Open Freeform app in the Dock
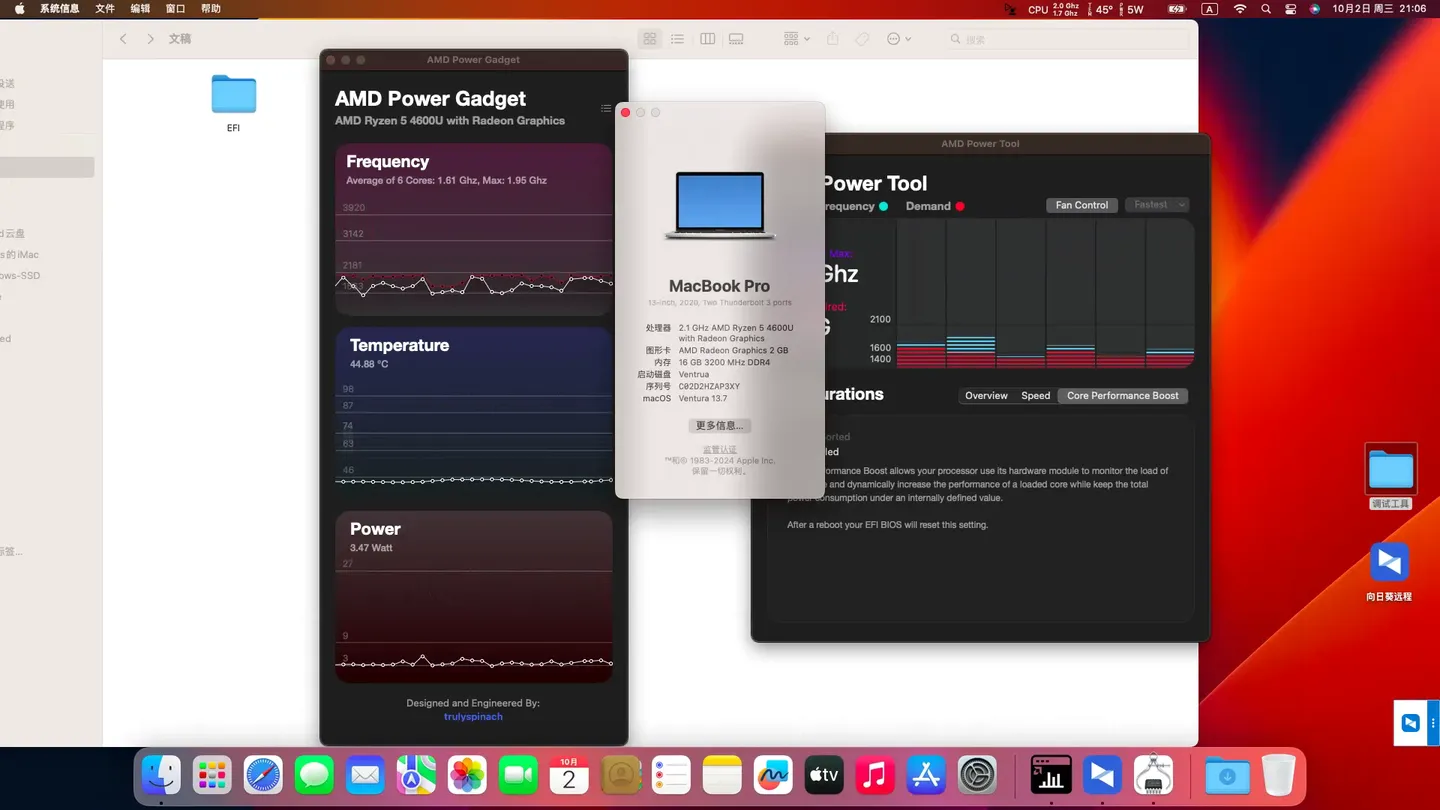Screen dimensions: 1440x810 (x=773, y=775)
